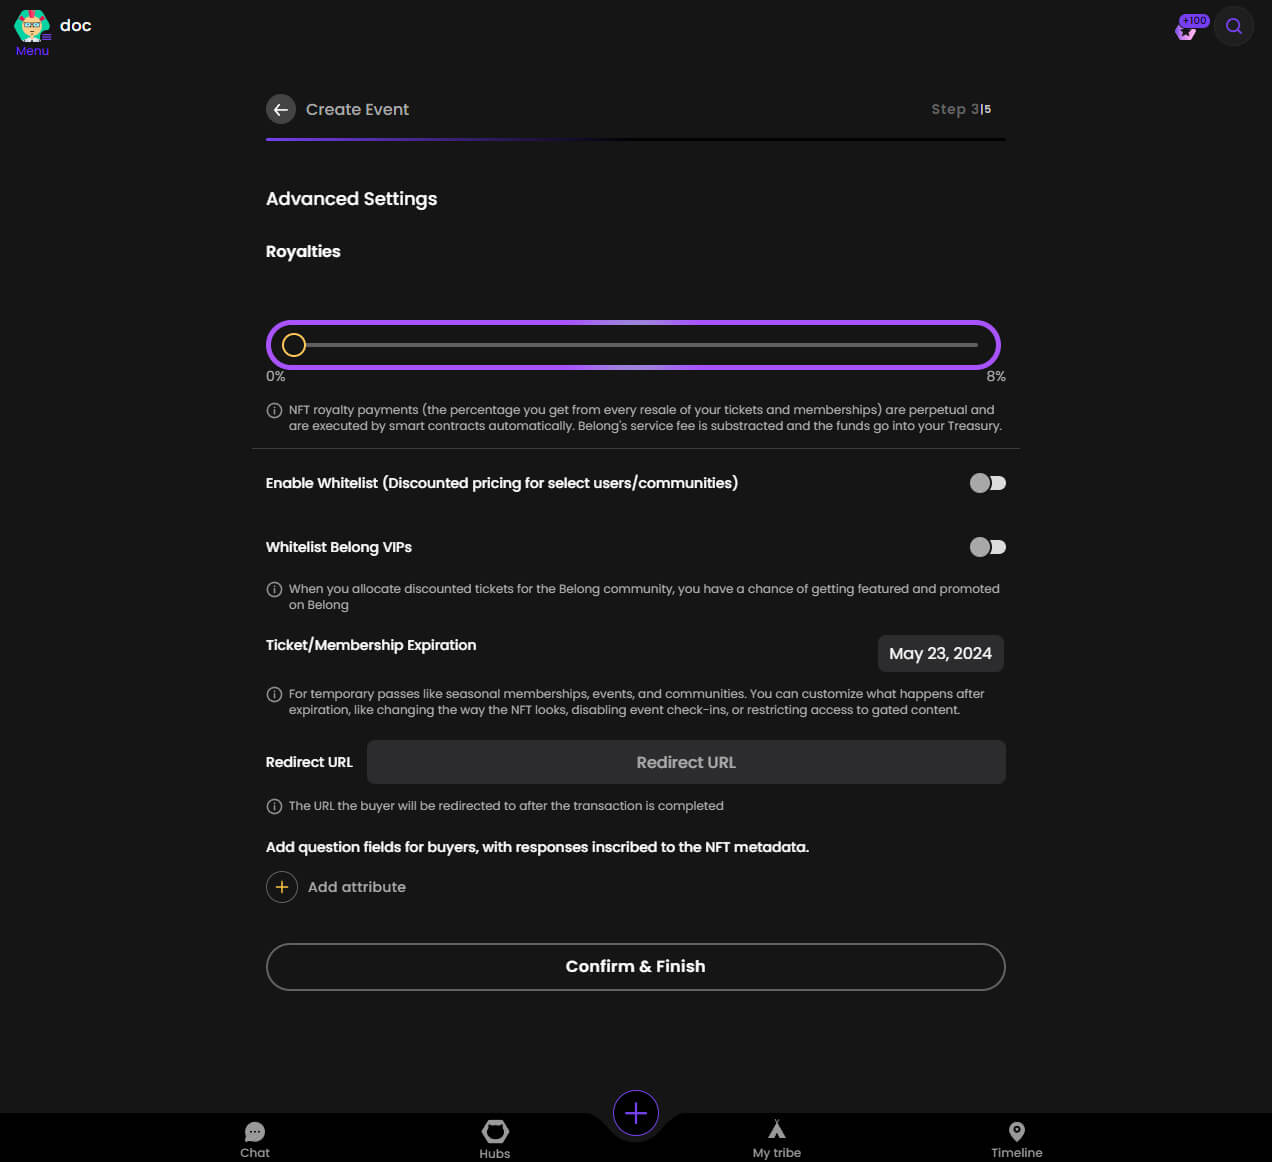The image size is (1272, 1162).
Task: Click the info icon under Royalties
Action: click(x=274, y=410)
